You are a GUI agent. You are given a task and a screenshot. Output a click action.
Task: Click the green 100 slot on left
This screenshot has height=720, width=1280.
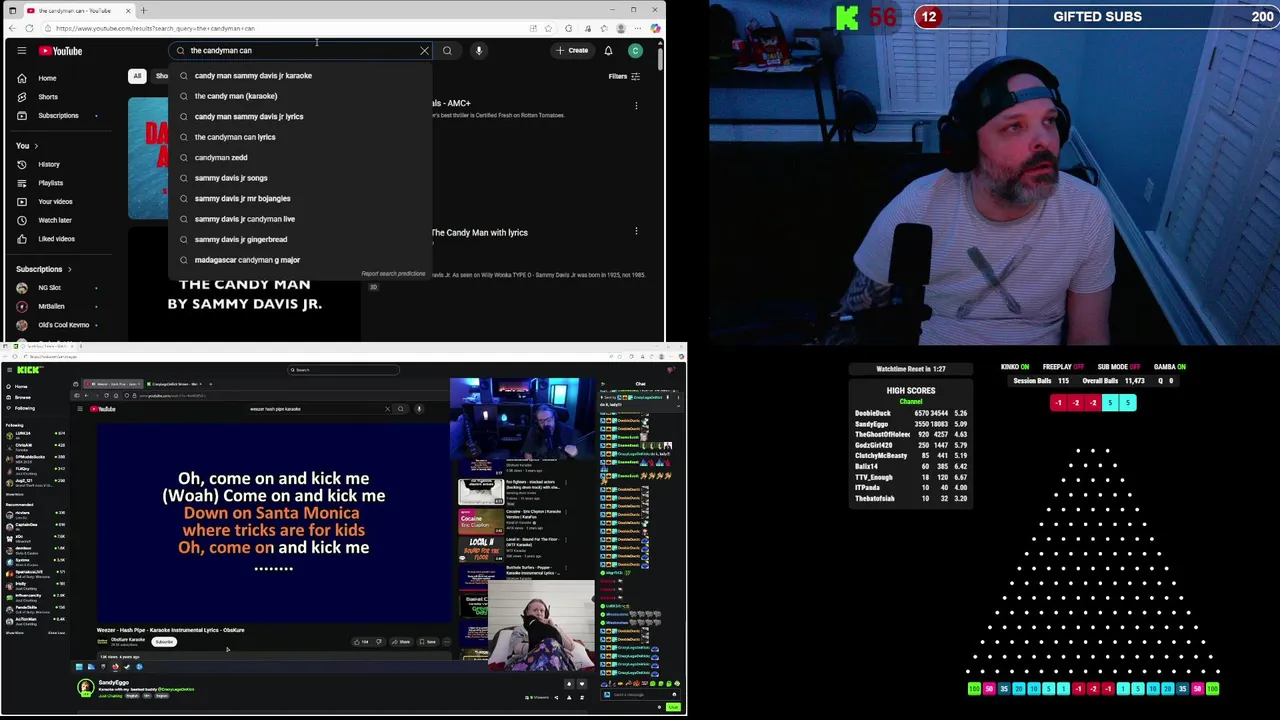pos(974,688)
